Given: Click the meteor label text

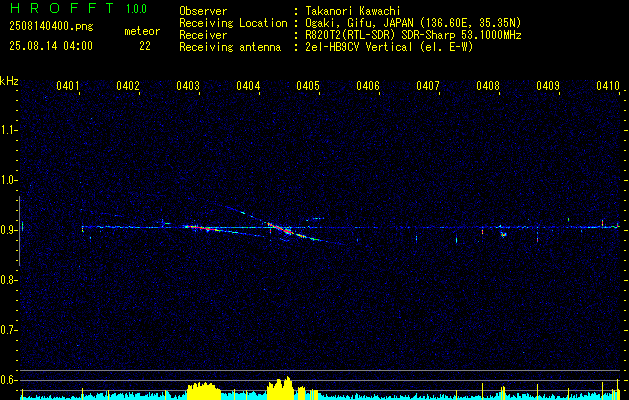Looking at the screenshot, I should click(x=142, y=31).
